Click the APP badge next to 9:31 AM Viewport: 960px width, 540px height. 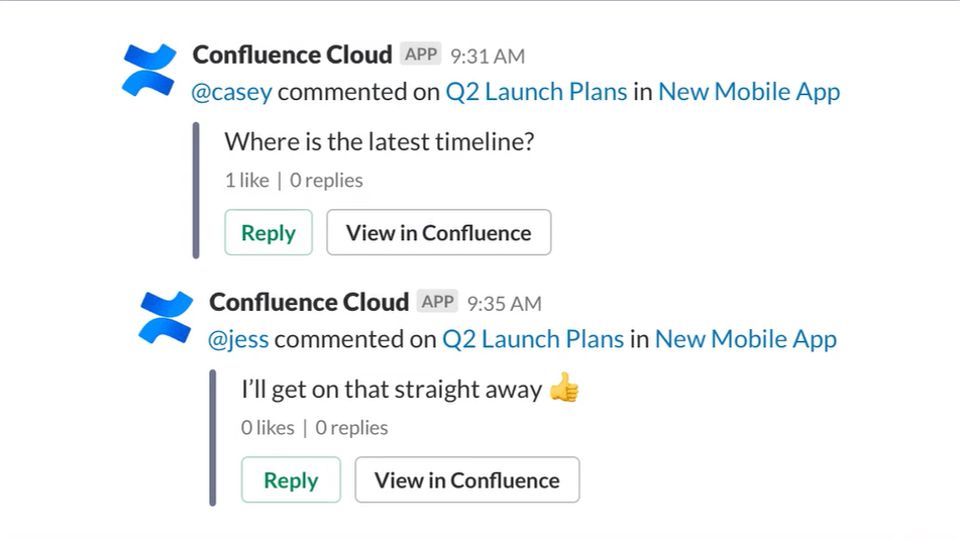pyautogui.click(x=421, y=54)
